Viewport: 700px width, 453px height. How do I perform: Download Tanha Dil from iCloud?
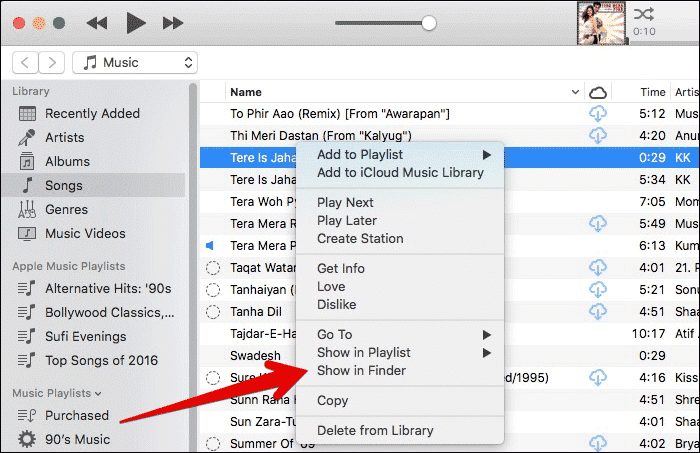[x=597, y=311]
